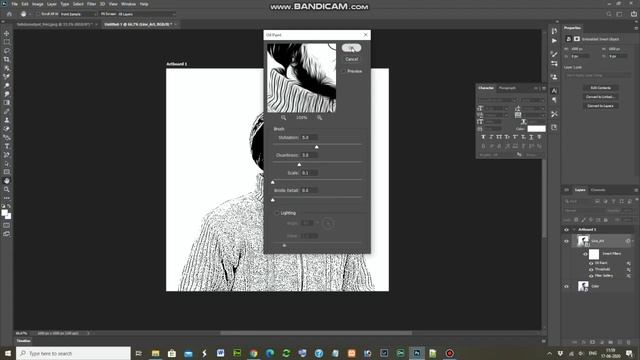The image size is (640, 360).
Task: Open Word from the Windows taskbar
Action: coord(220,353)
